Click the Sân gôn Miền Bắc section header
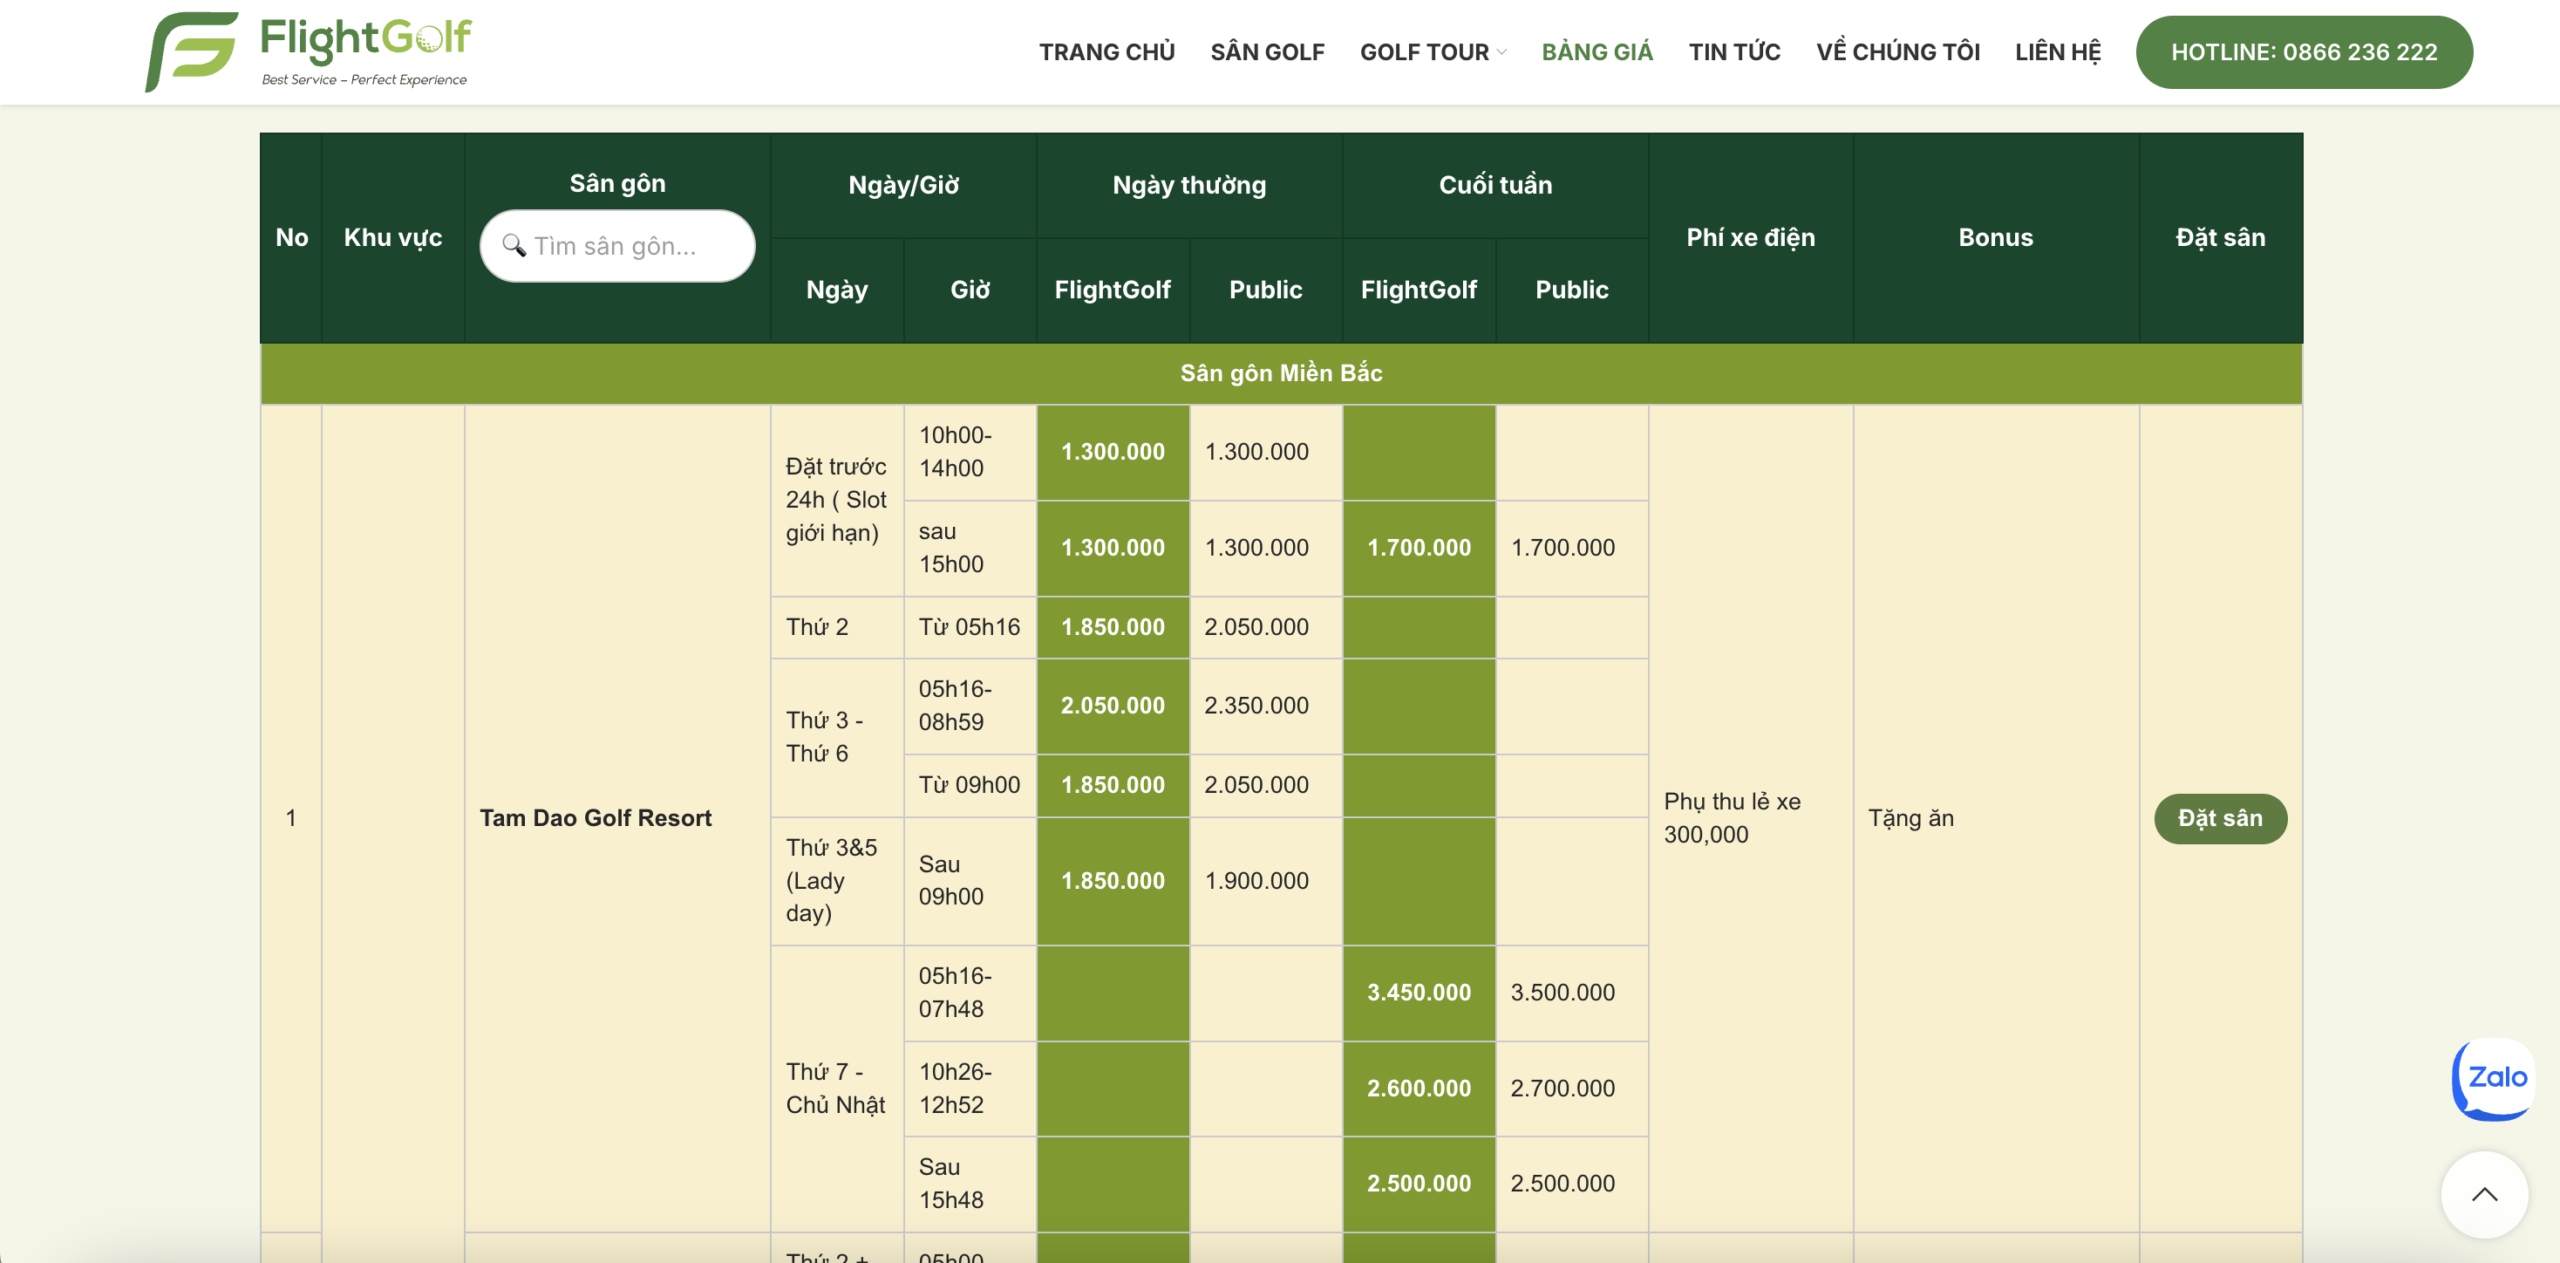This screenshot has width=2560, height=1263. pos(1281,374)
